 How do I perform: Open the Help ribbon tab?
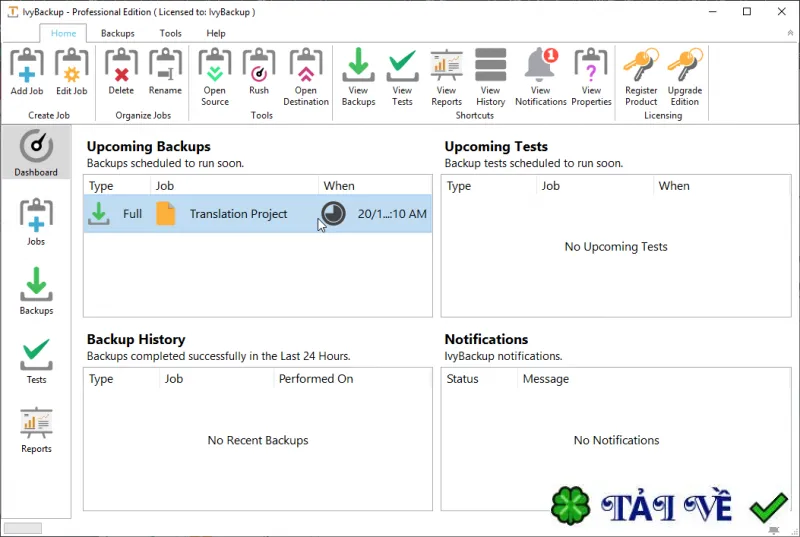216,33
